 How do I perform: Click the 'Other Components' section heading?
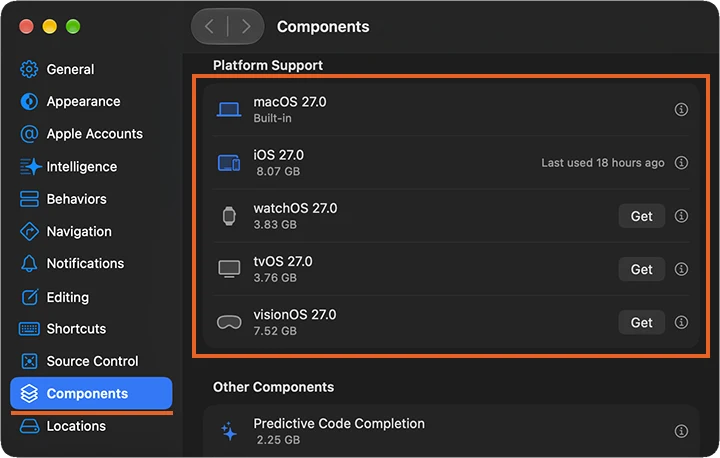[273, 387]
